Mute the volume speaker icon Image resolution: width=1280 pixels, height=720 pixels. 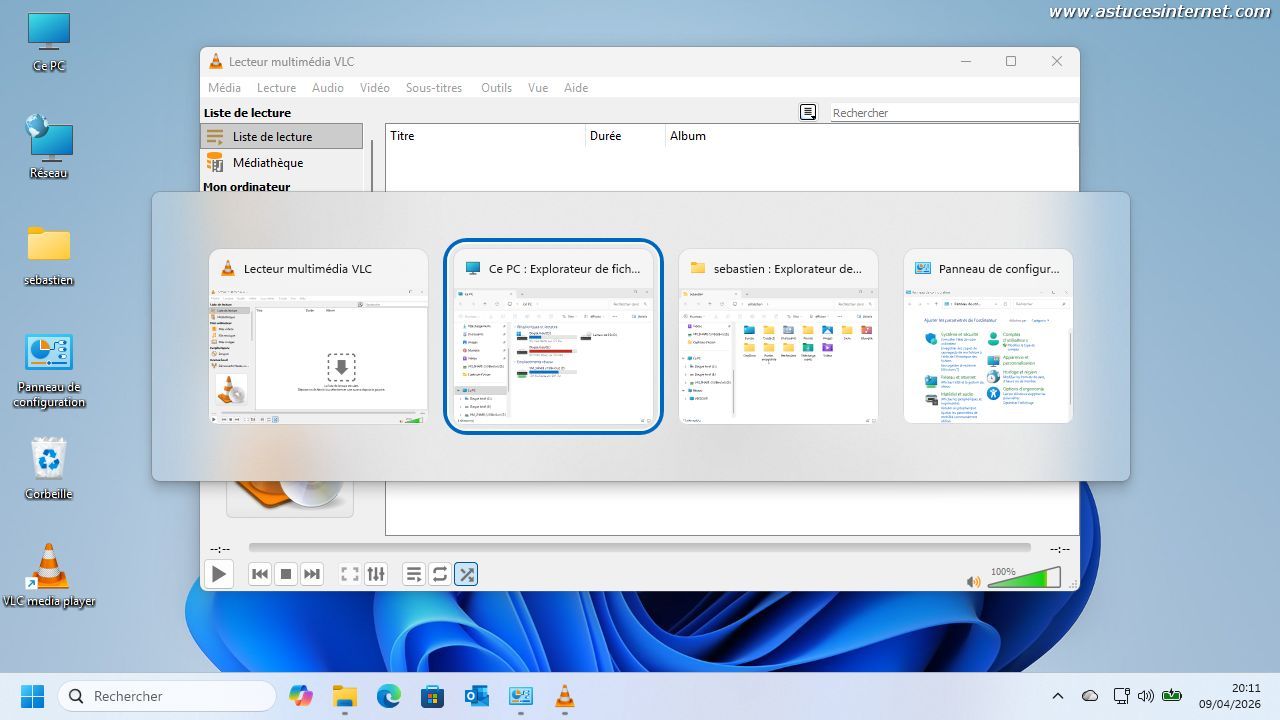coord(973,581)
